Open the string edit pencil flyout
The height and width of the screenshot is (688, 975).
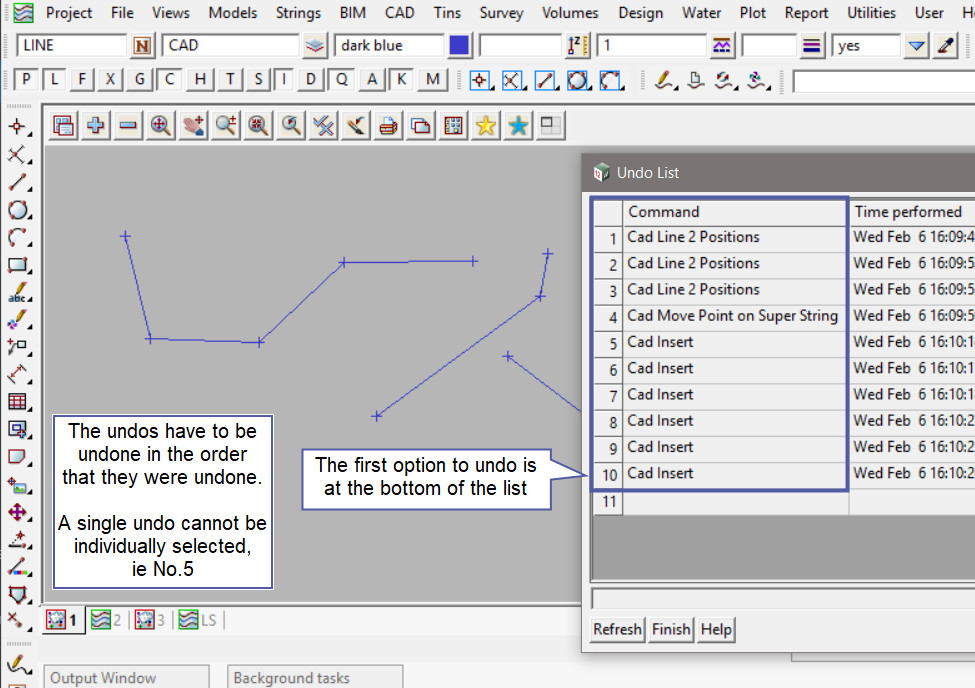coord(665,80)
